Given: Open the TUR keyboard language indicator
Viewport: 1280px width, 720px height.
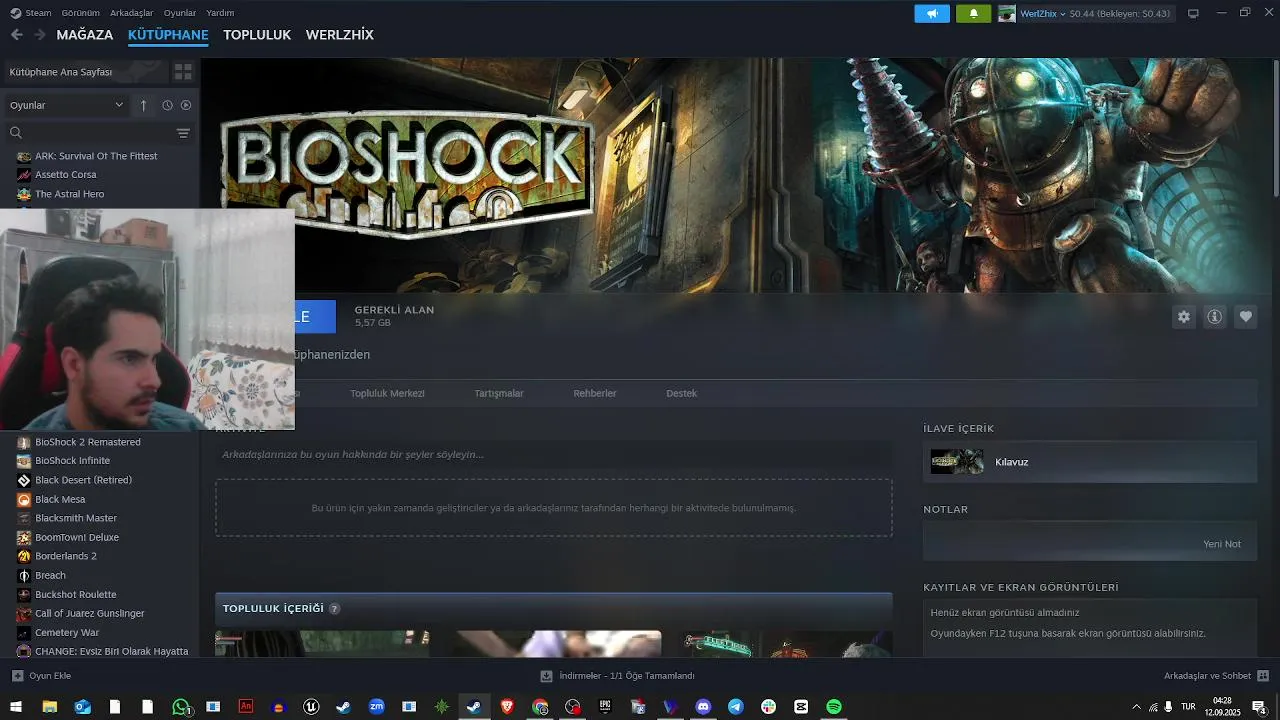Looking at the screenshot, I should pos(1188,707).
